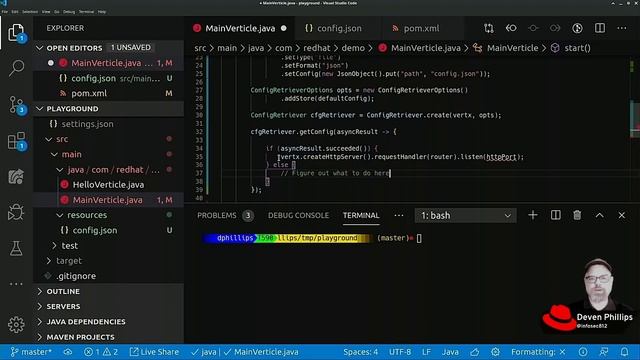Open settings.json in explorer tree
640x360 pixels.
point(109,124)
